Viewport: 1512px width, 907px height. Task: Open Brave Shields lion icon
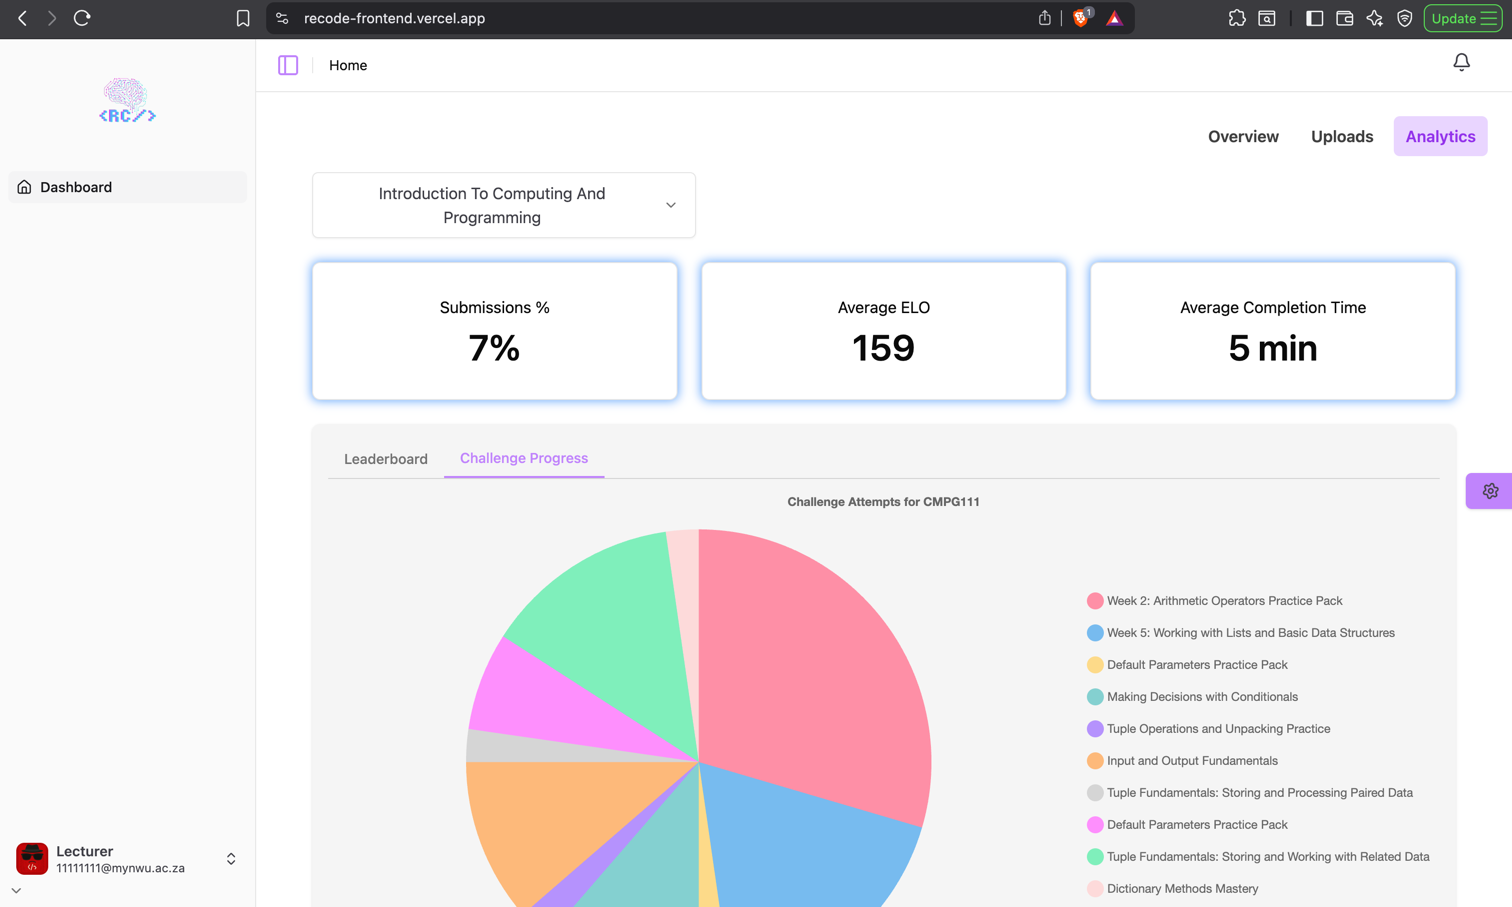pyautogui.click(x=1081, y=18)
